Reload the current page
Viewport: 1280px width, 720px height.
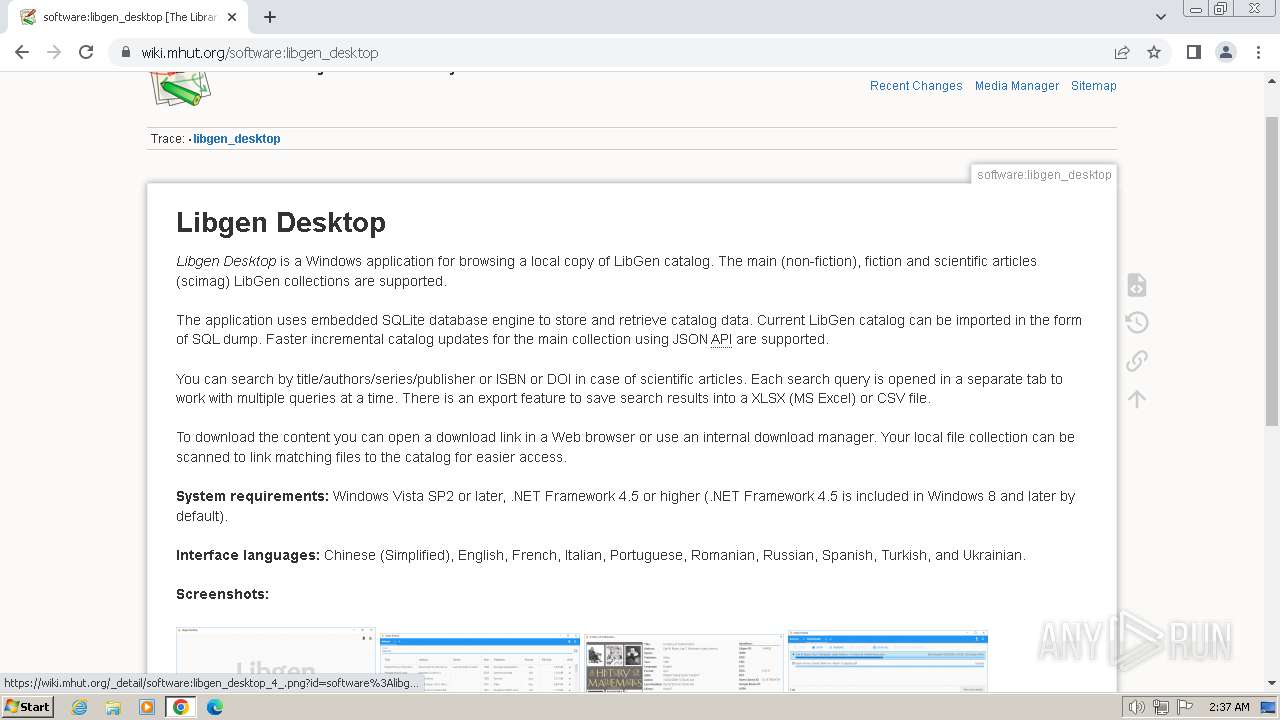pos(86,52)
